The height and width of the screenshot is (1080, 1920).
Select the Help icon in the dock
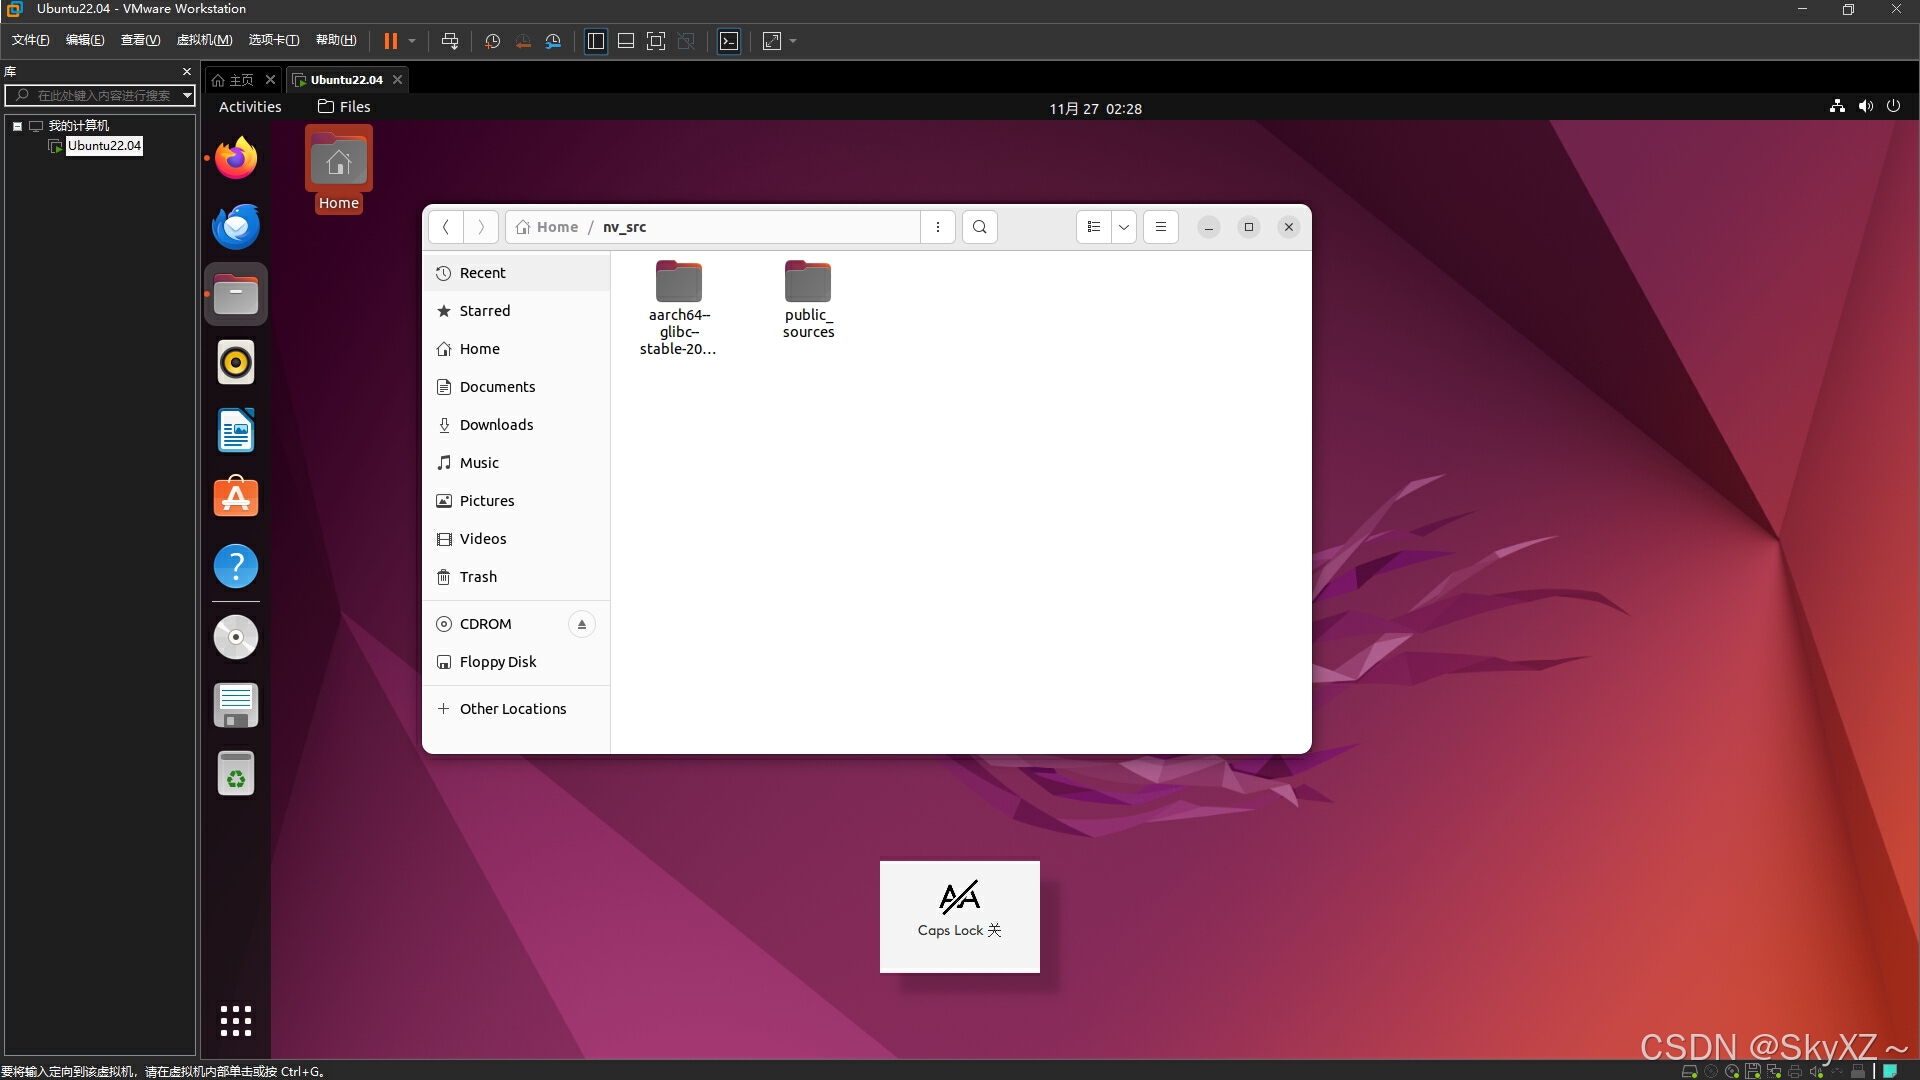(236, 567)
